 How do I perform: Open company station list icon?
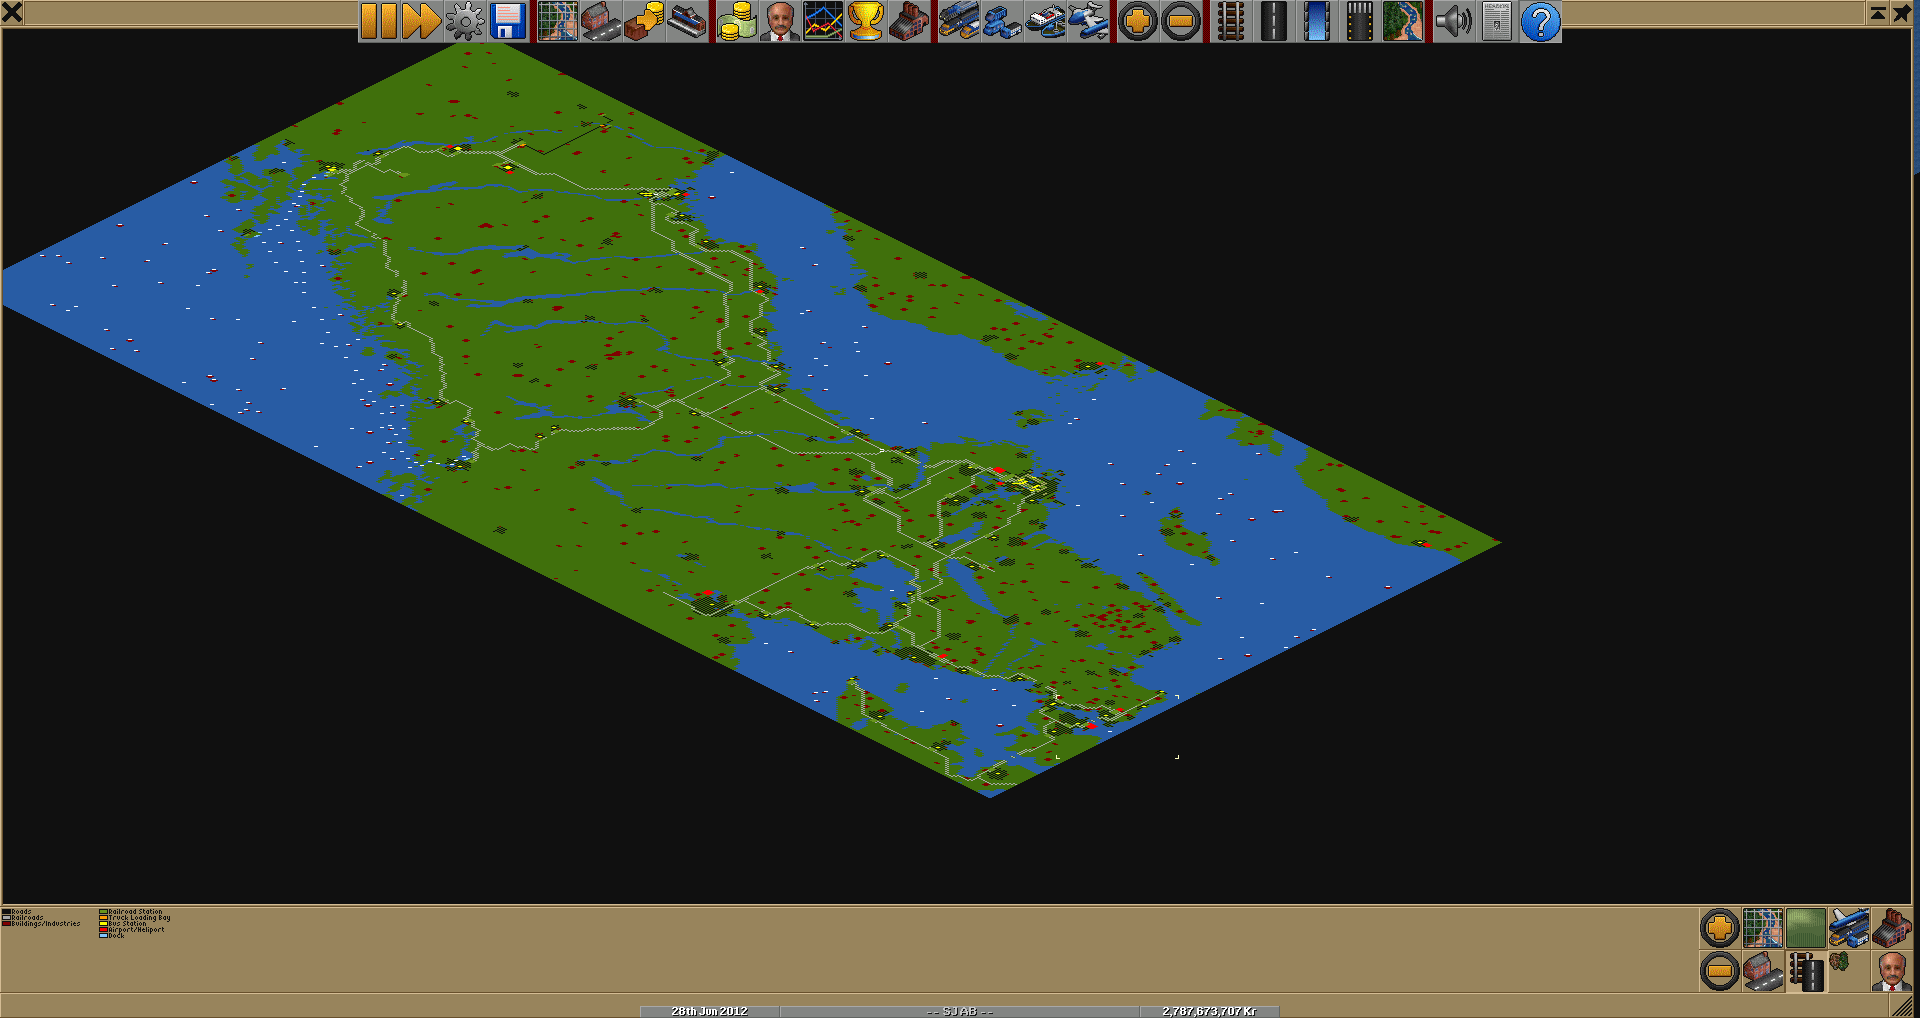point(687,21)
